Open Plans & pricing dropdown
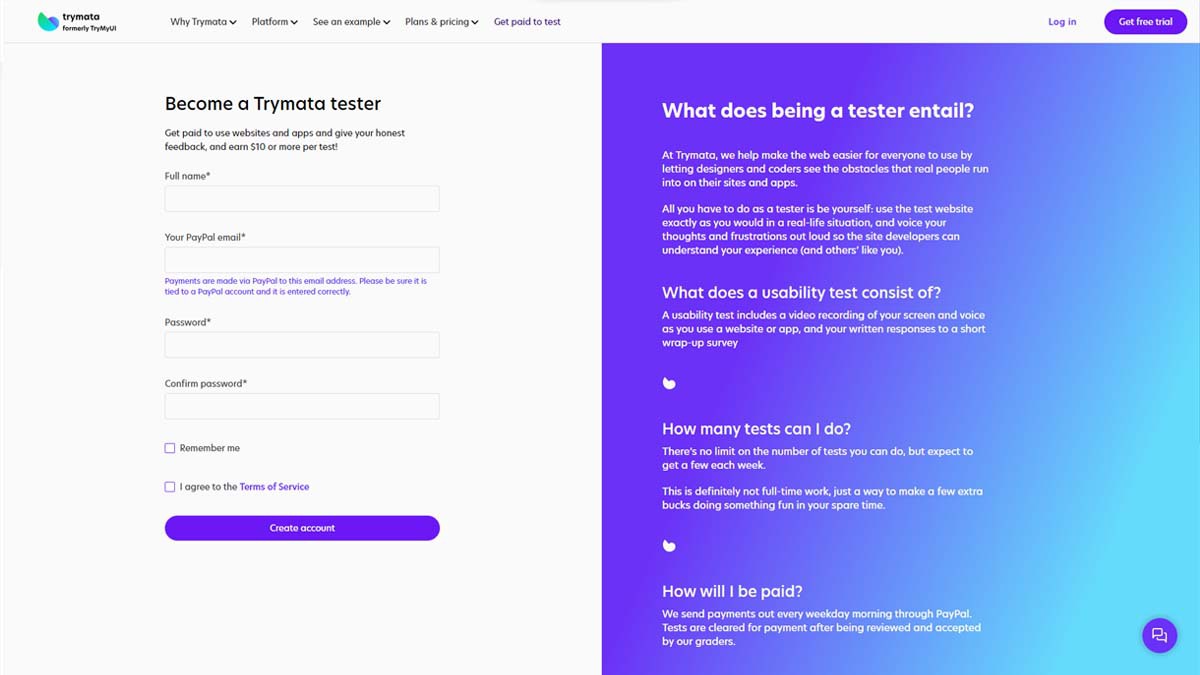This screenshot has height=675, width=1200. pos(441,22)
